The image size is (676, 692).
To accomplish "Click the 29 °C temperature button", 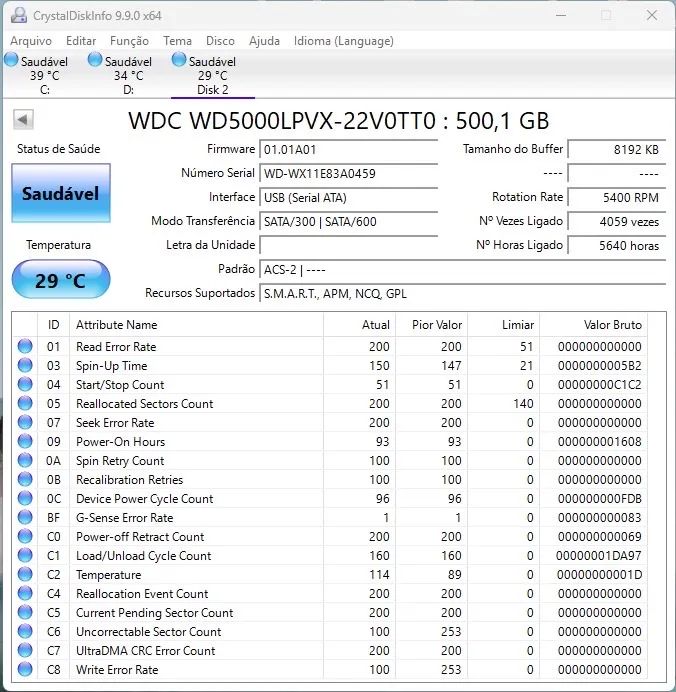I will (61, 280).
